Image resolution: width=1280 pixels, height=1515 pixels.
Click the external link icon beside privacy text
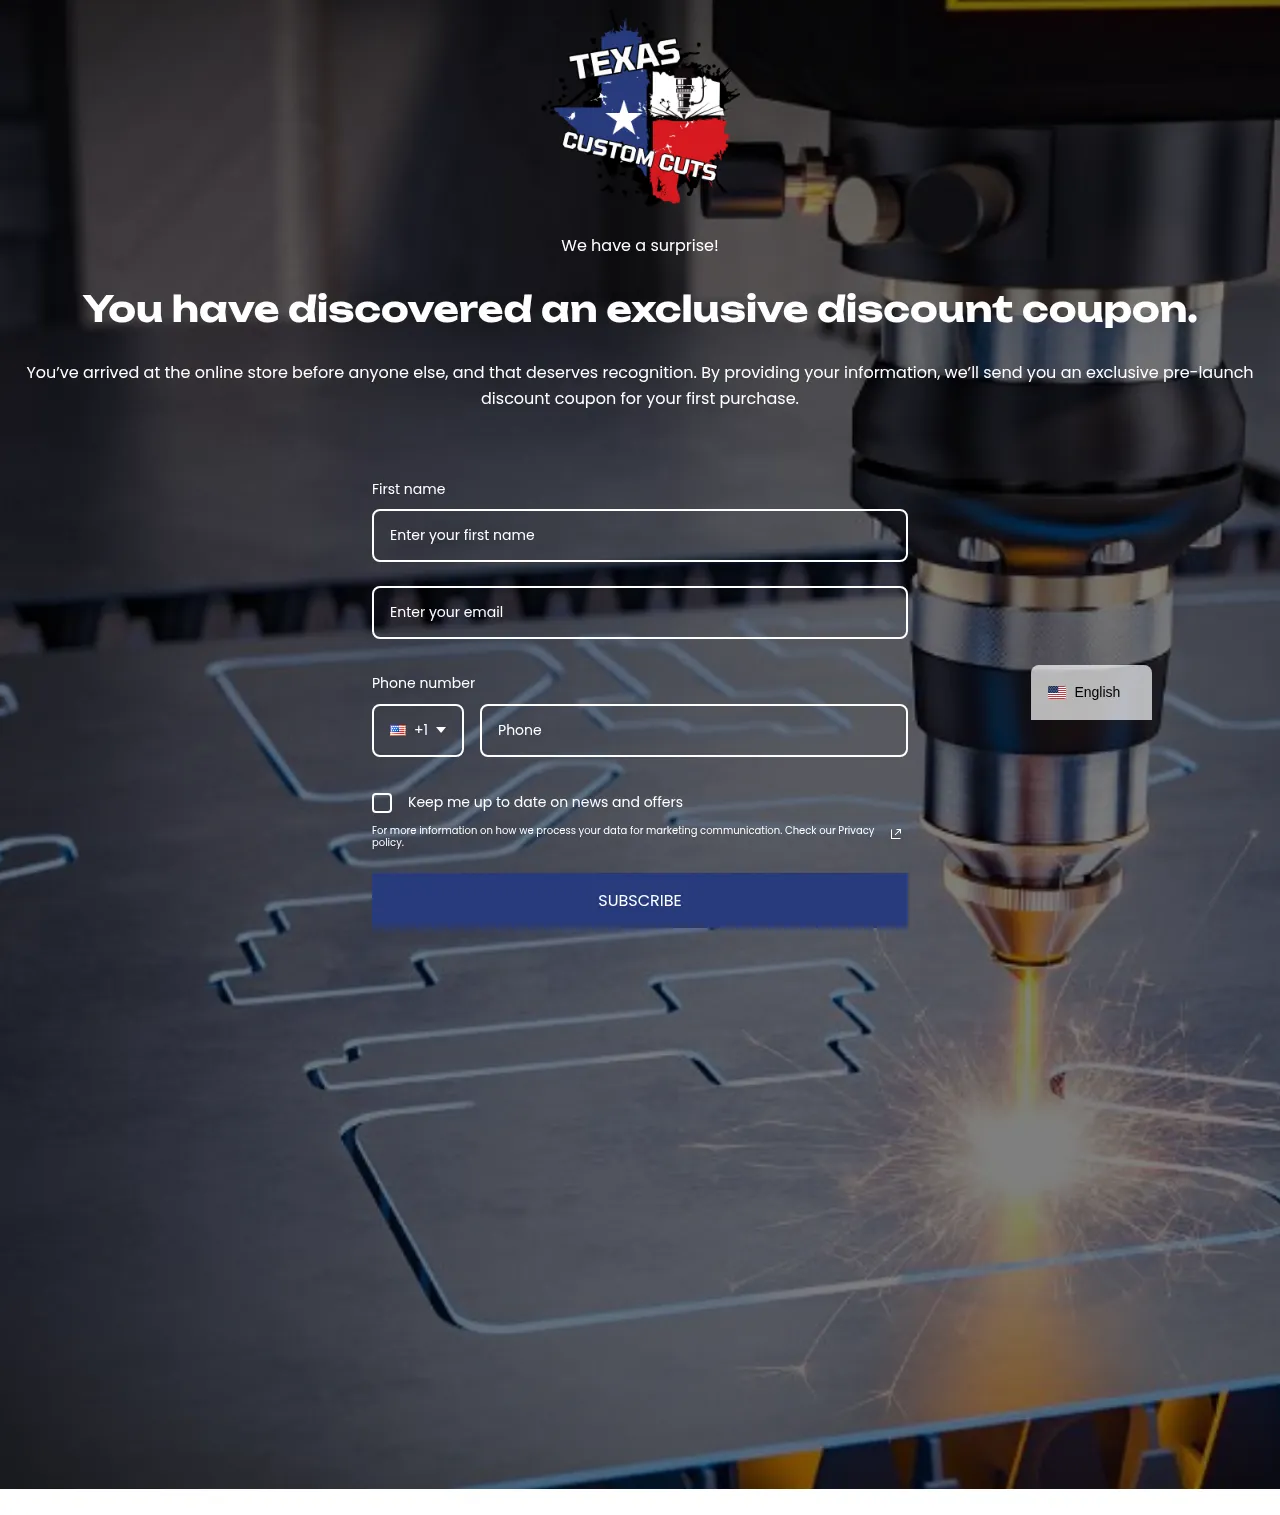896,834
